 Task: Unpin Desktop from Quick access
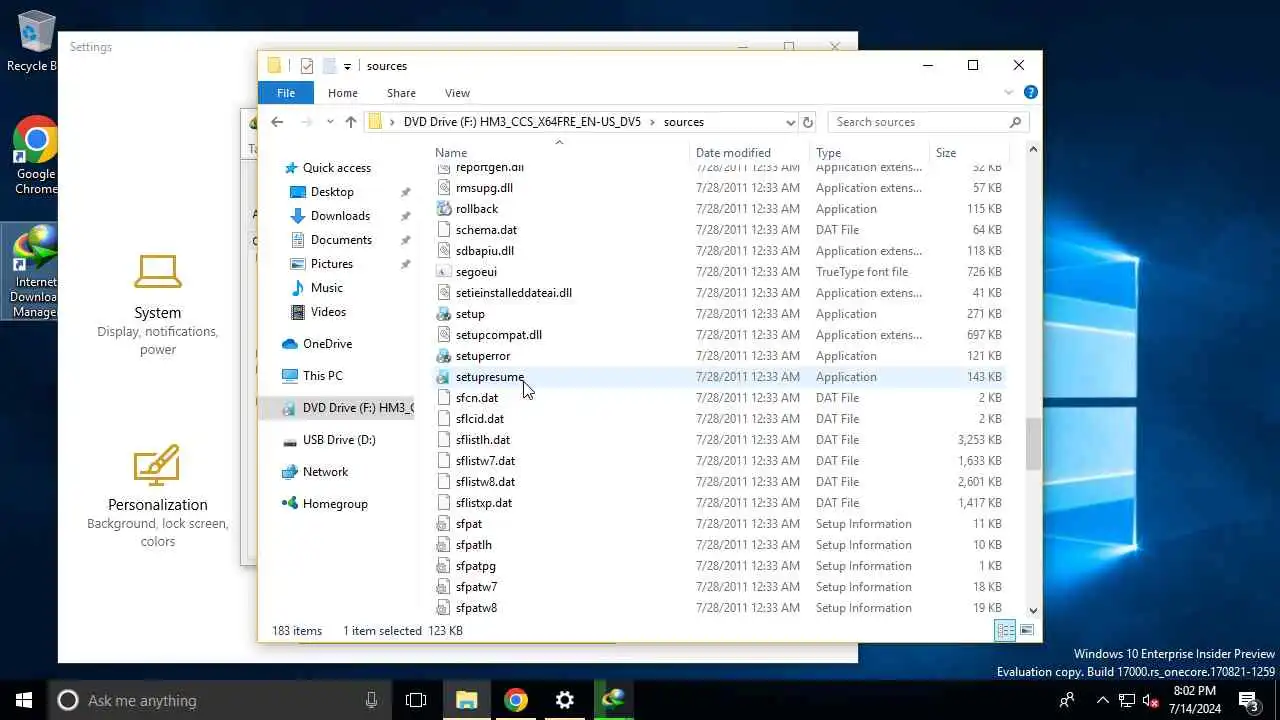405,192
